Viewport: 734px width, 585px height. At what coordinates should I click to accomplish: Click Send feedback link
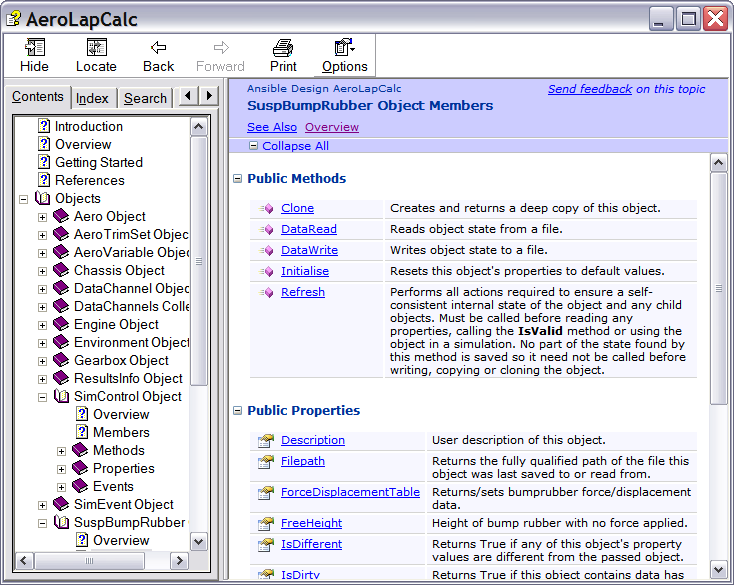590,89
